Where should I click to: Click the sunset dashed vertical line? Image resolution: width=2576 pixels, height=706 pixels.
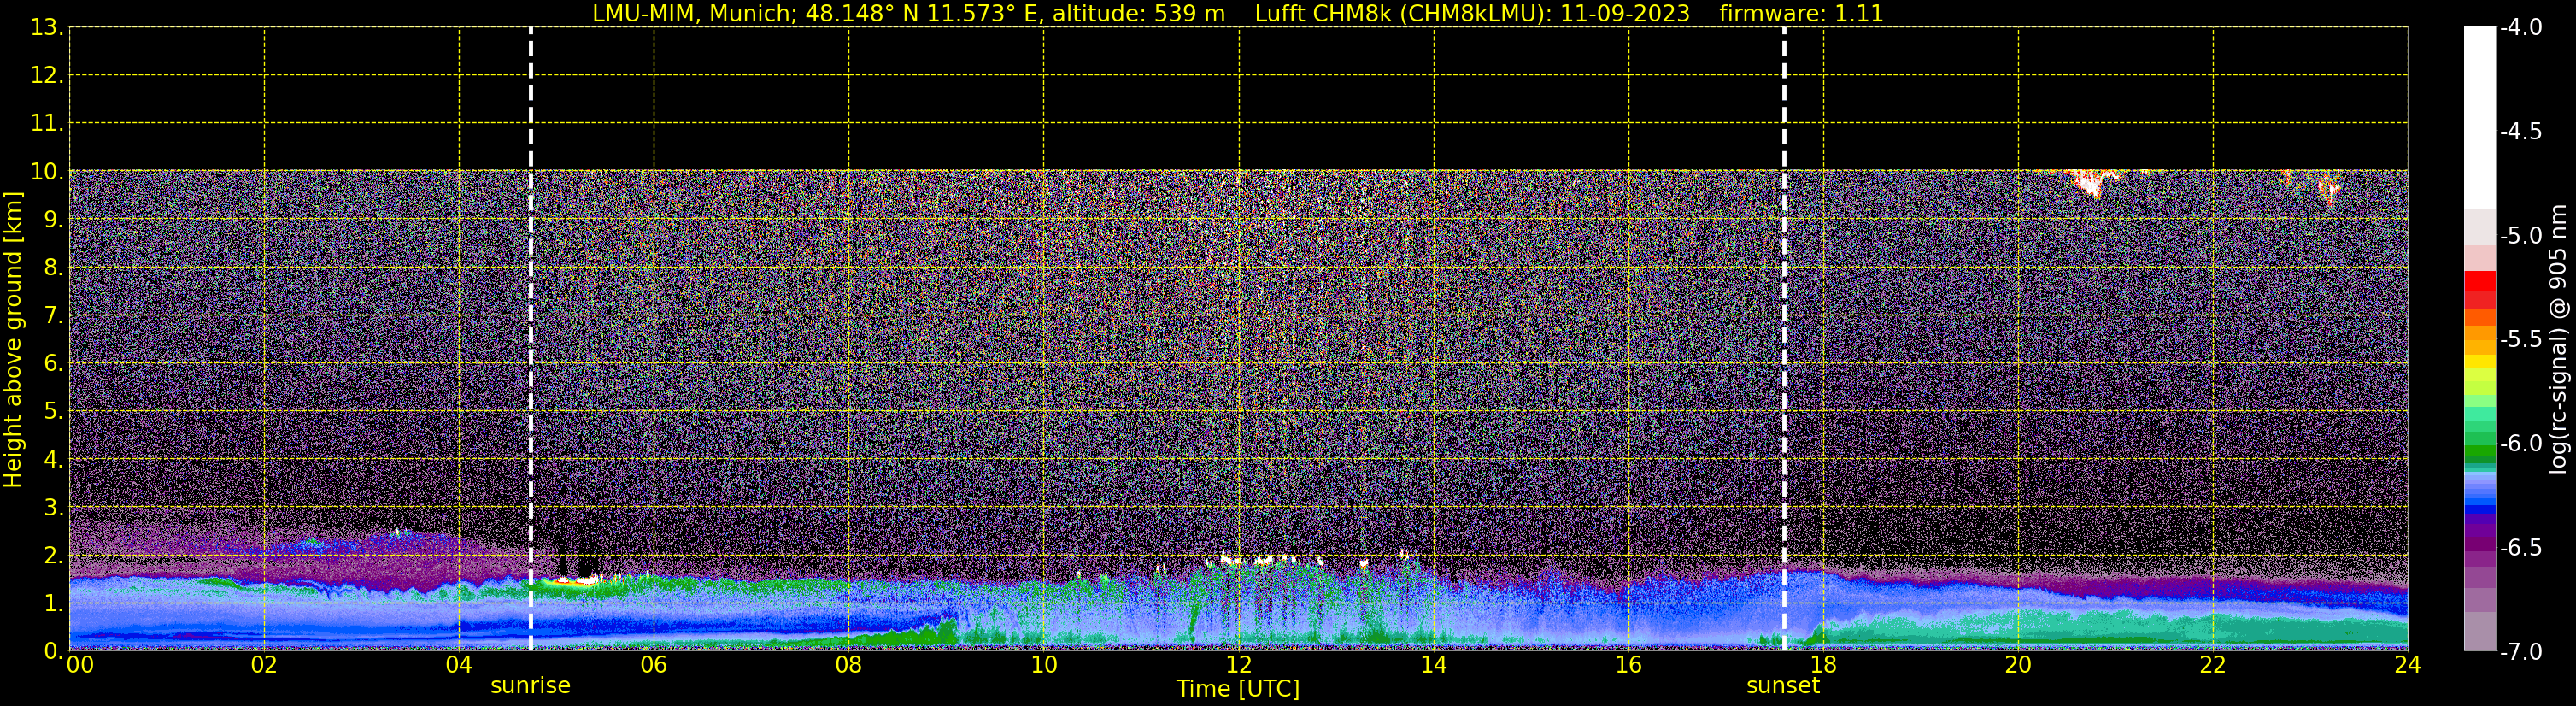[x=1784, y=339]
